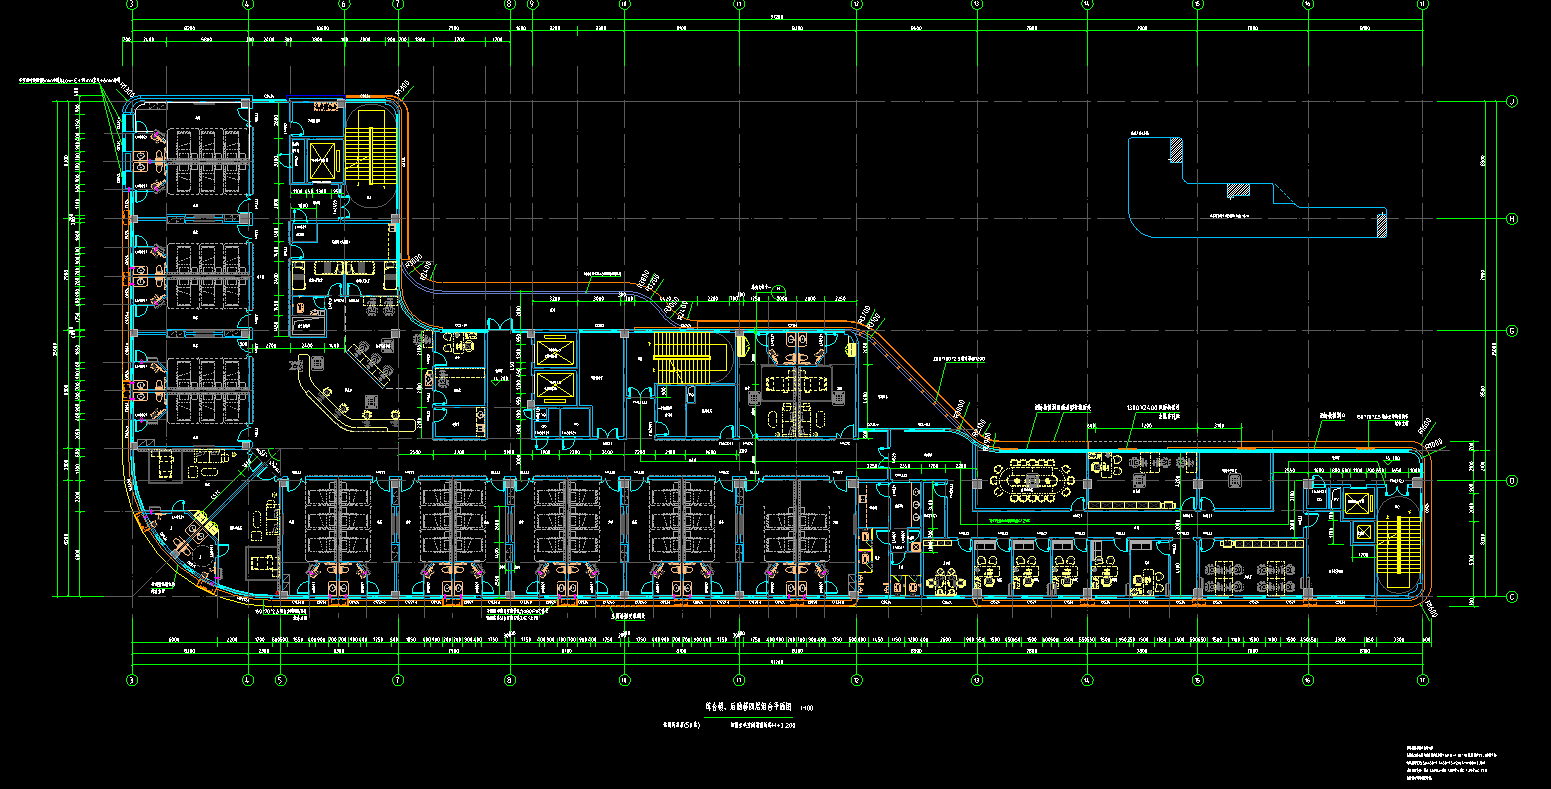Click axis bubble 17 below the plan
Screen dimensions: 1551x789
pos(1422,680)
